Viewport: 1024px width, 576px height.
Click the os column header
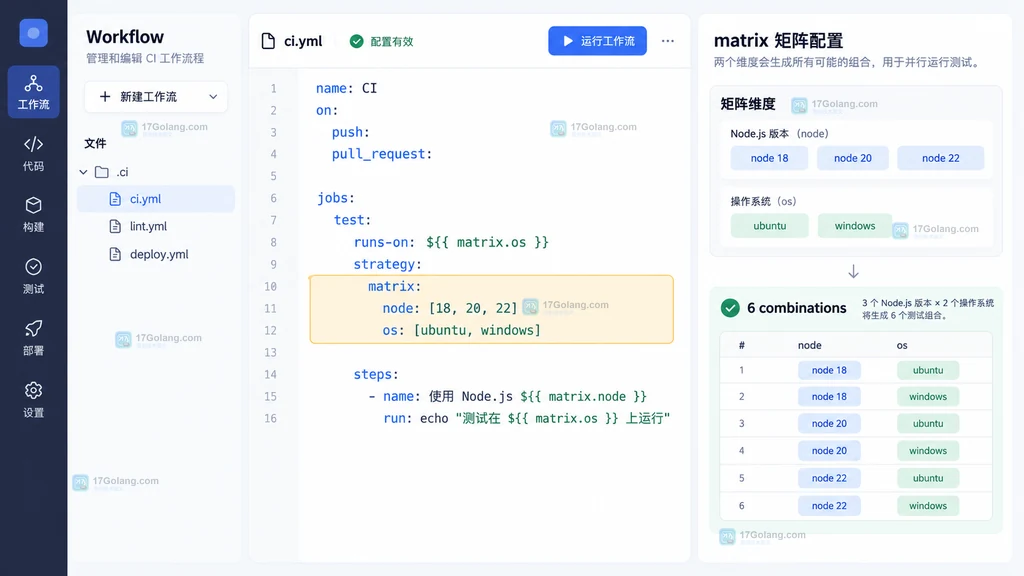coord(901,345)
